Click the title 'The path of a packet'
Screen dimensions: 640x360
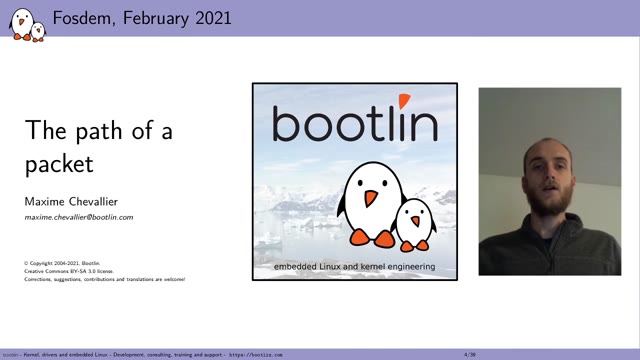click(x=99, y=147)
